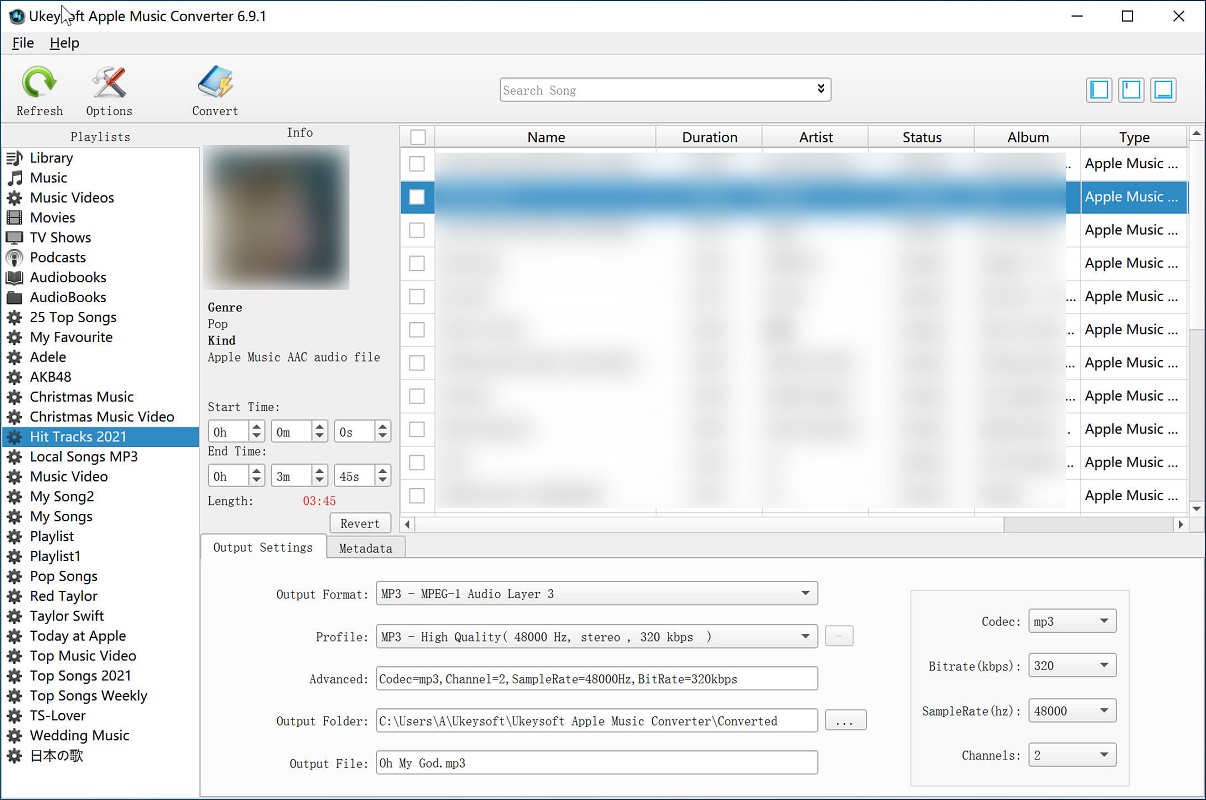Check the last visible song row checkbox
Viewport: 1206px width, 800px height.
(417, 495)
